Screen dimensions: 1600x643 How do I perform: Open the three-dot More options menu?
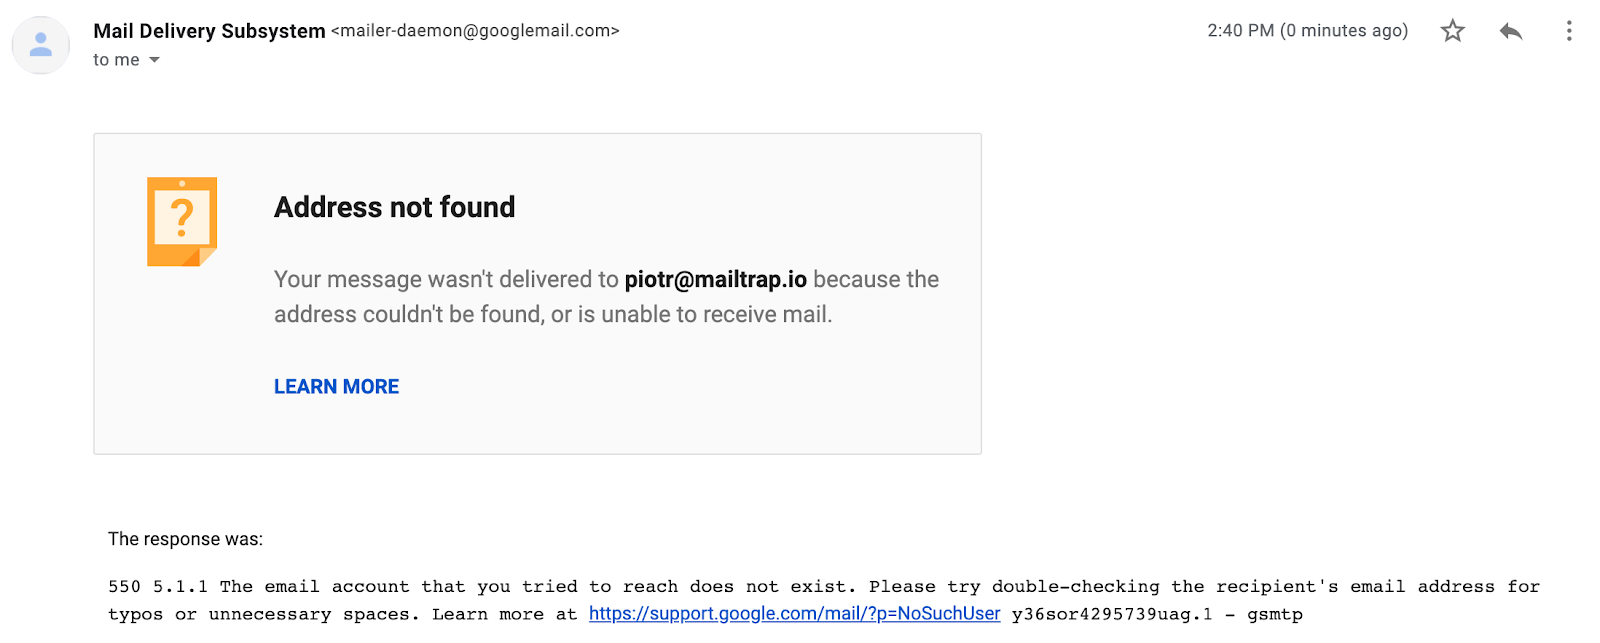1569,31
